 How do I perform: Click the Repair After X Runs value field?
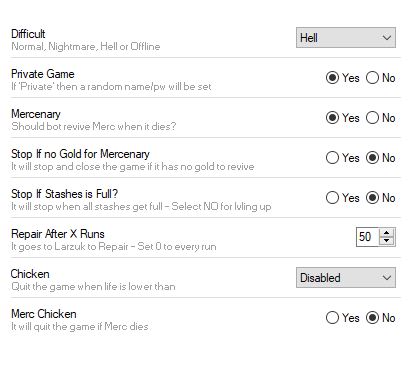[368, 237]
